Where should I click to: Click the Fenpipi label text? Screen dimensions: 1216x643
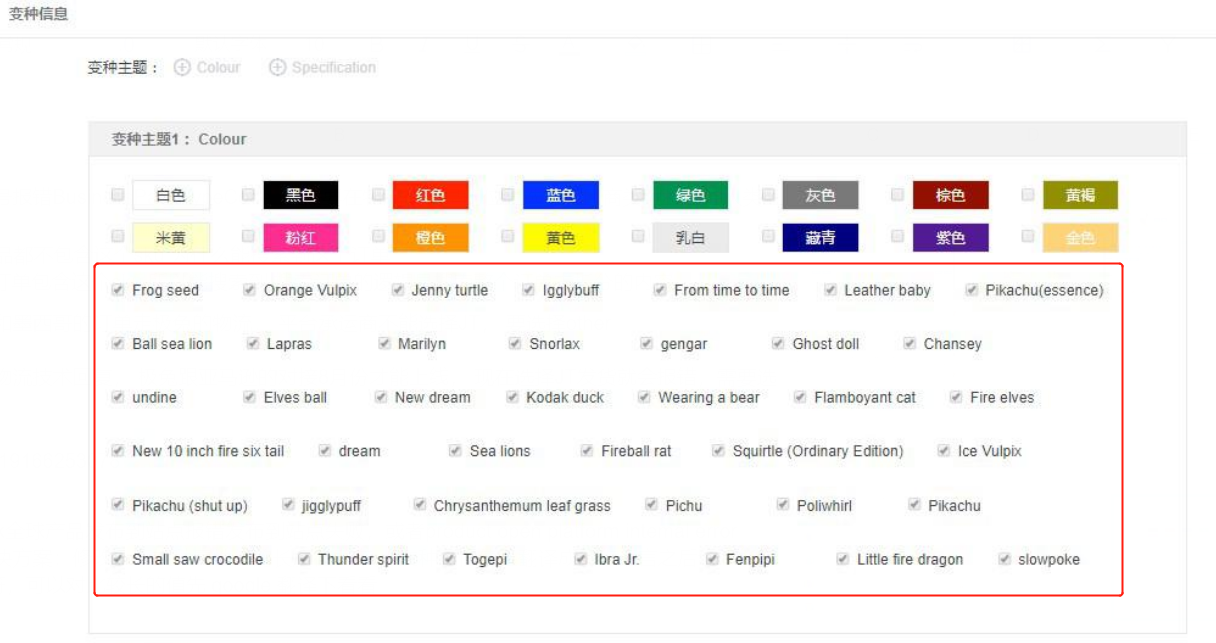[x=751, y=560]
